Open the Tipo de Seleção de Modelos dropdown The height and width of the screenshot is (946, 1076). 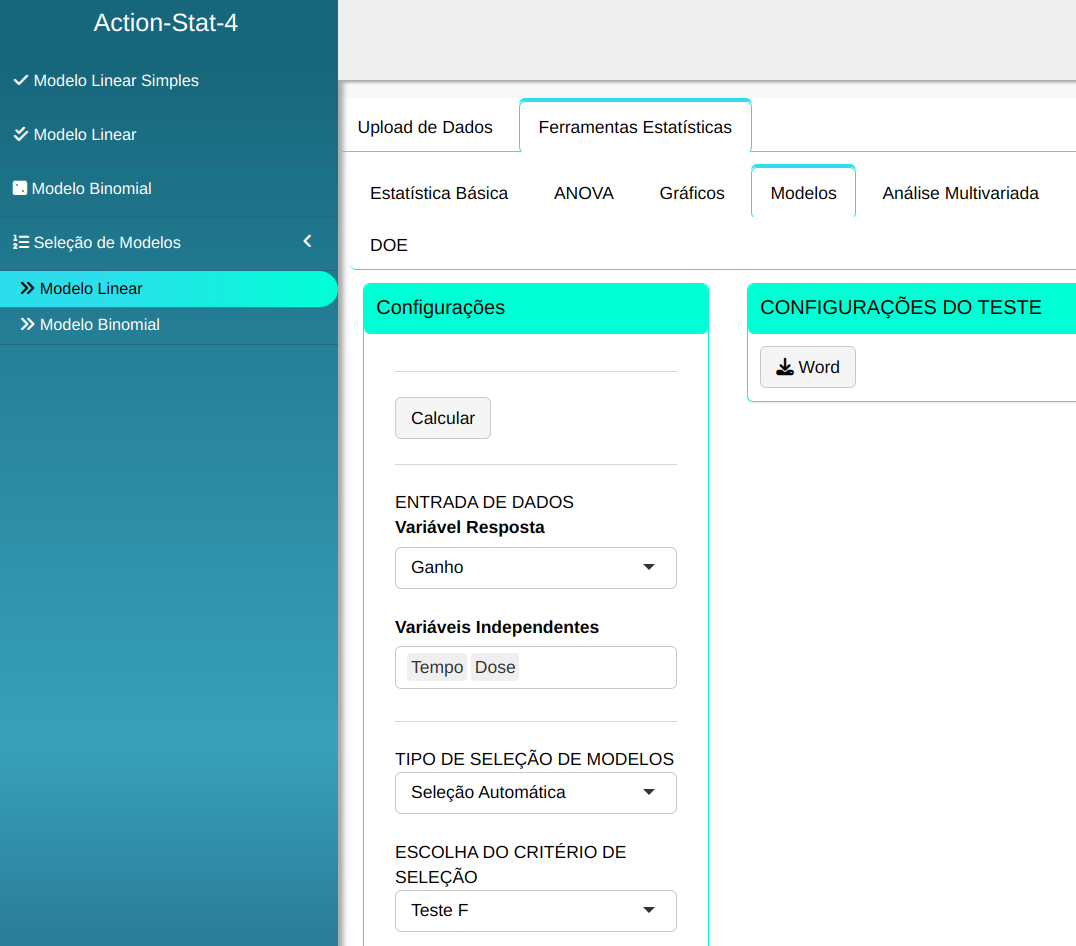click(x=535, y=792)
